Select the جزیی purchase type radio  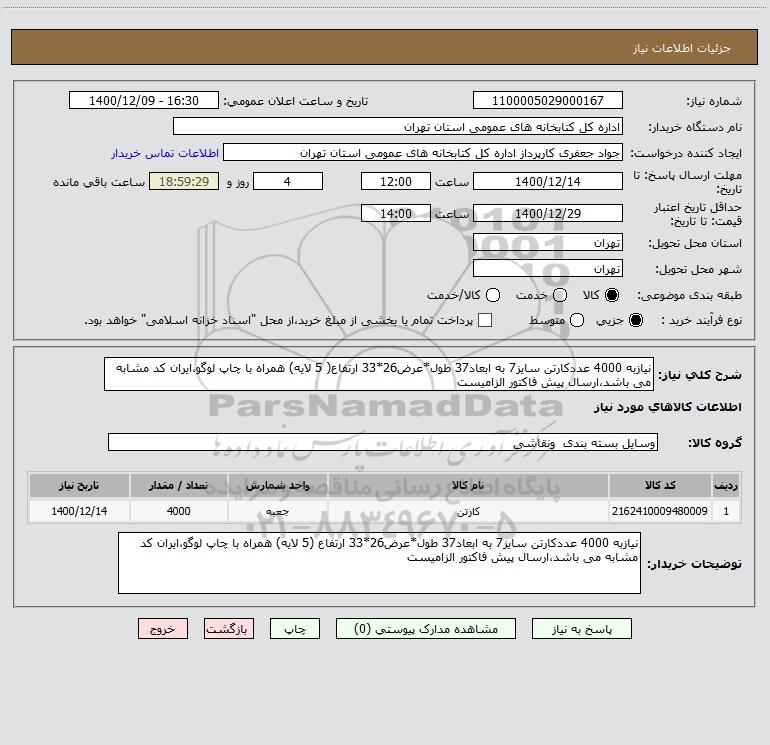click(635, 320)
